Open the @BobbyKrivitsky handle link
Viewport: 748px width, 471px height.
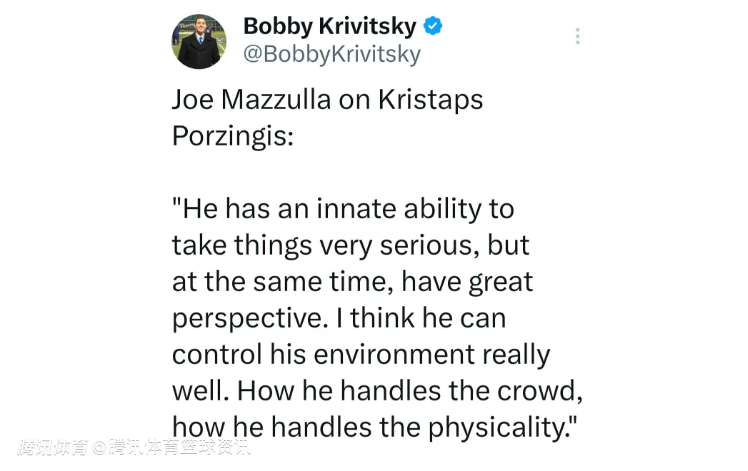(x=331, y=54)
